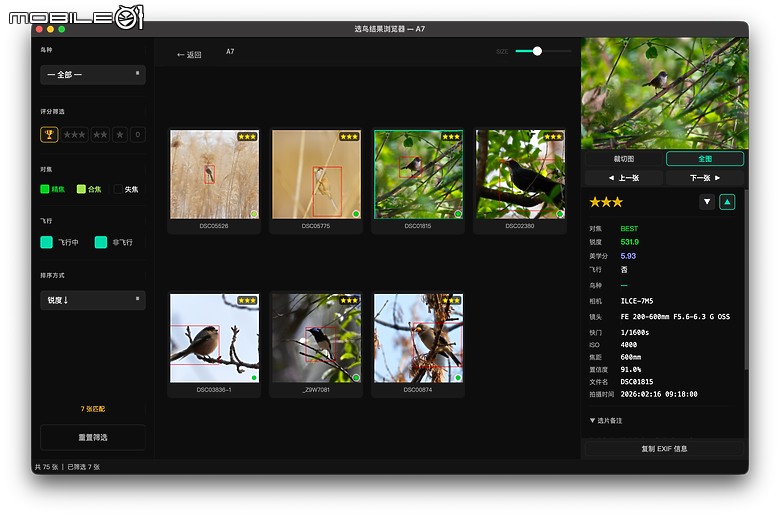The width and height of the screenshot is (780, 516).
Task: Click 复制 EXIF 信息 button
Action: tap(664, 448)
